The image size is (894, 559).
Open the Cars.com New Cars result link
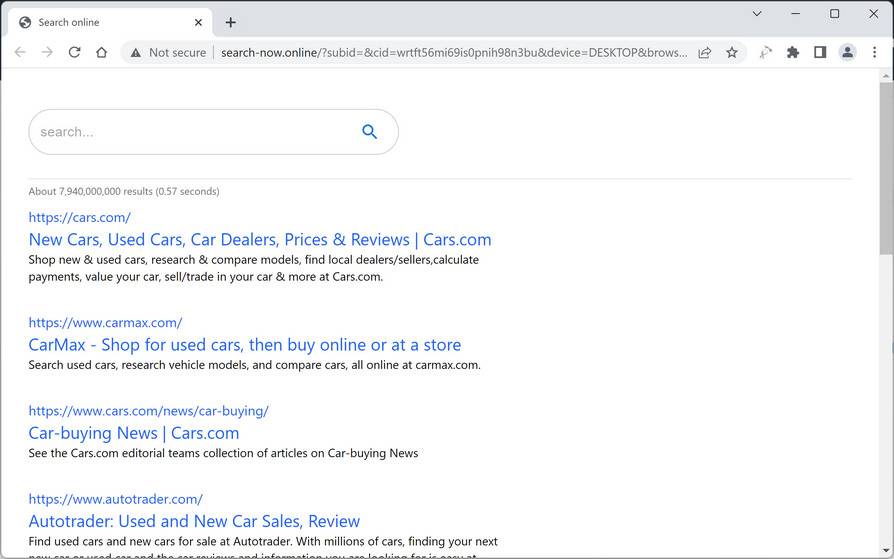(259, 240)
